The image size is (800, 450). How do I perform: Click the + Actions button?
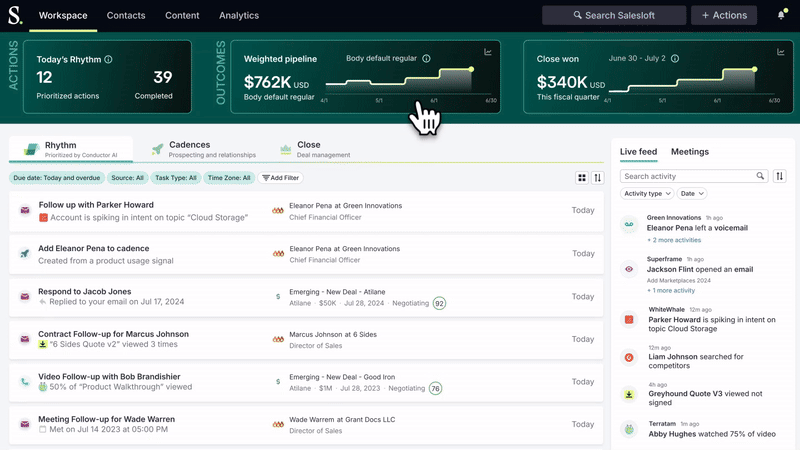724,15
